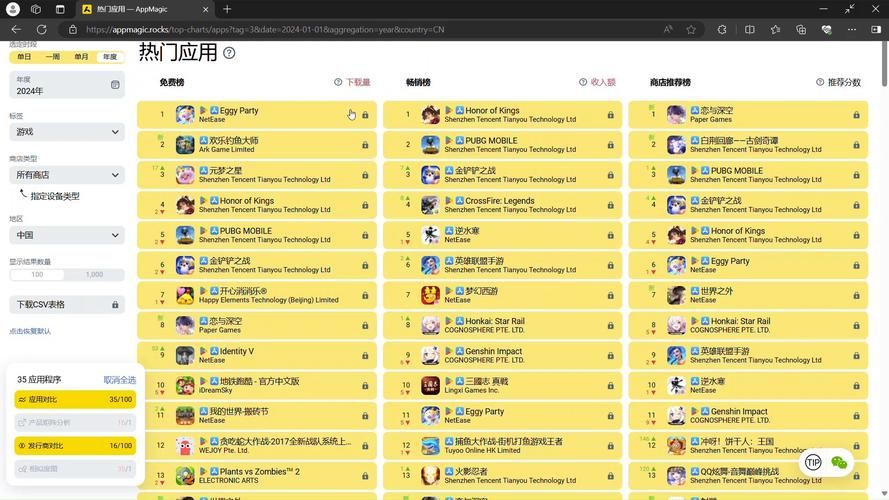
Task: Click 取消全选 link
Action: pos(120,380)
